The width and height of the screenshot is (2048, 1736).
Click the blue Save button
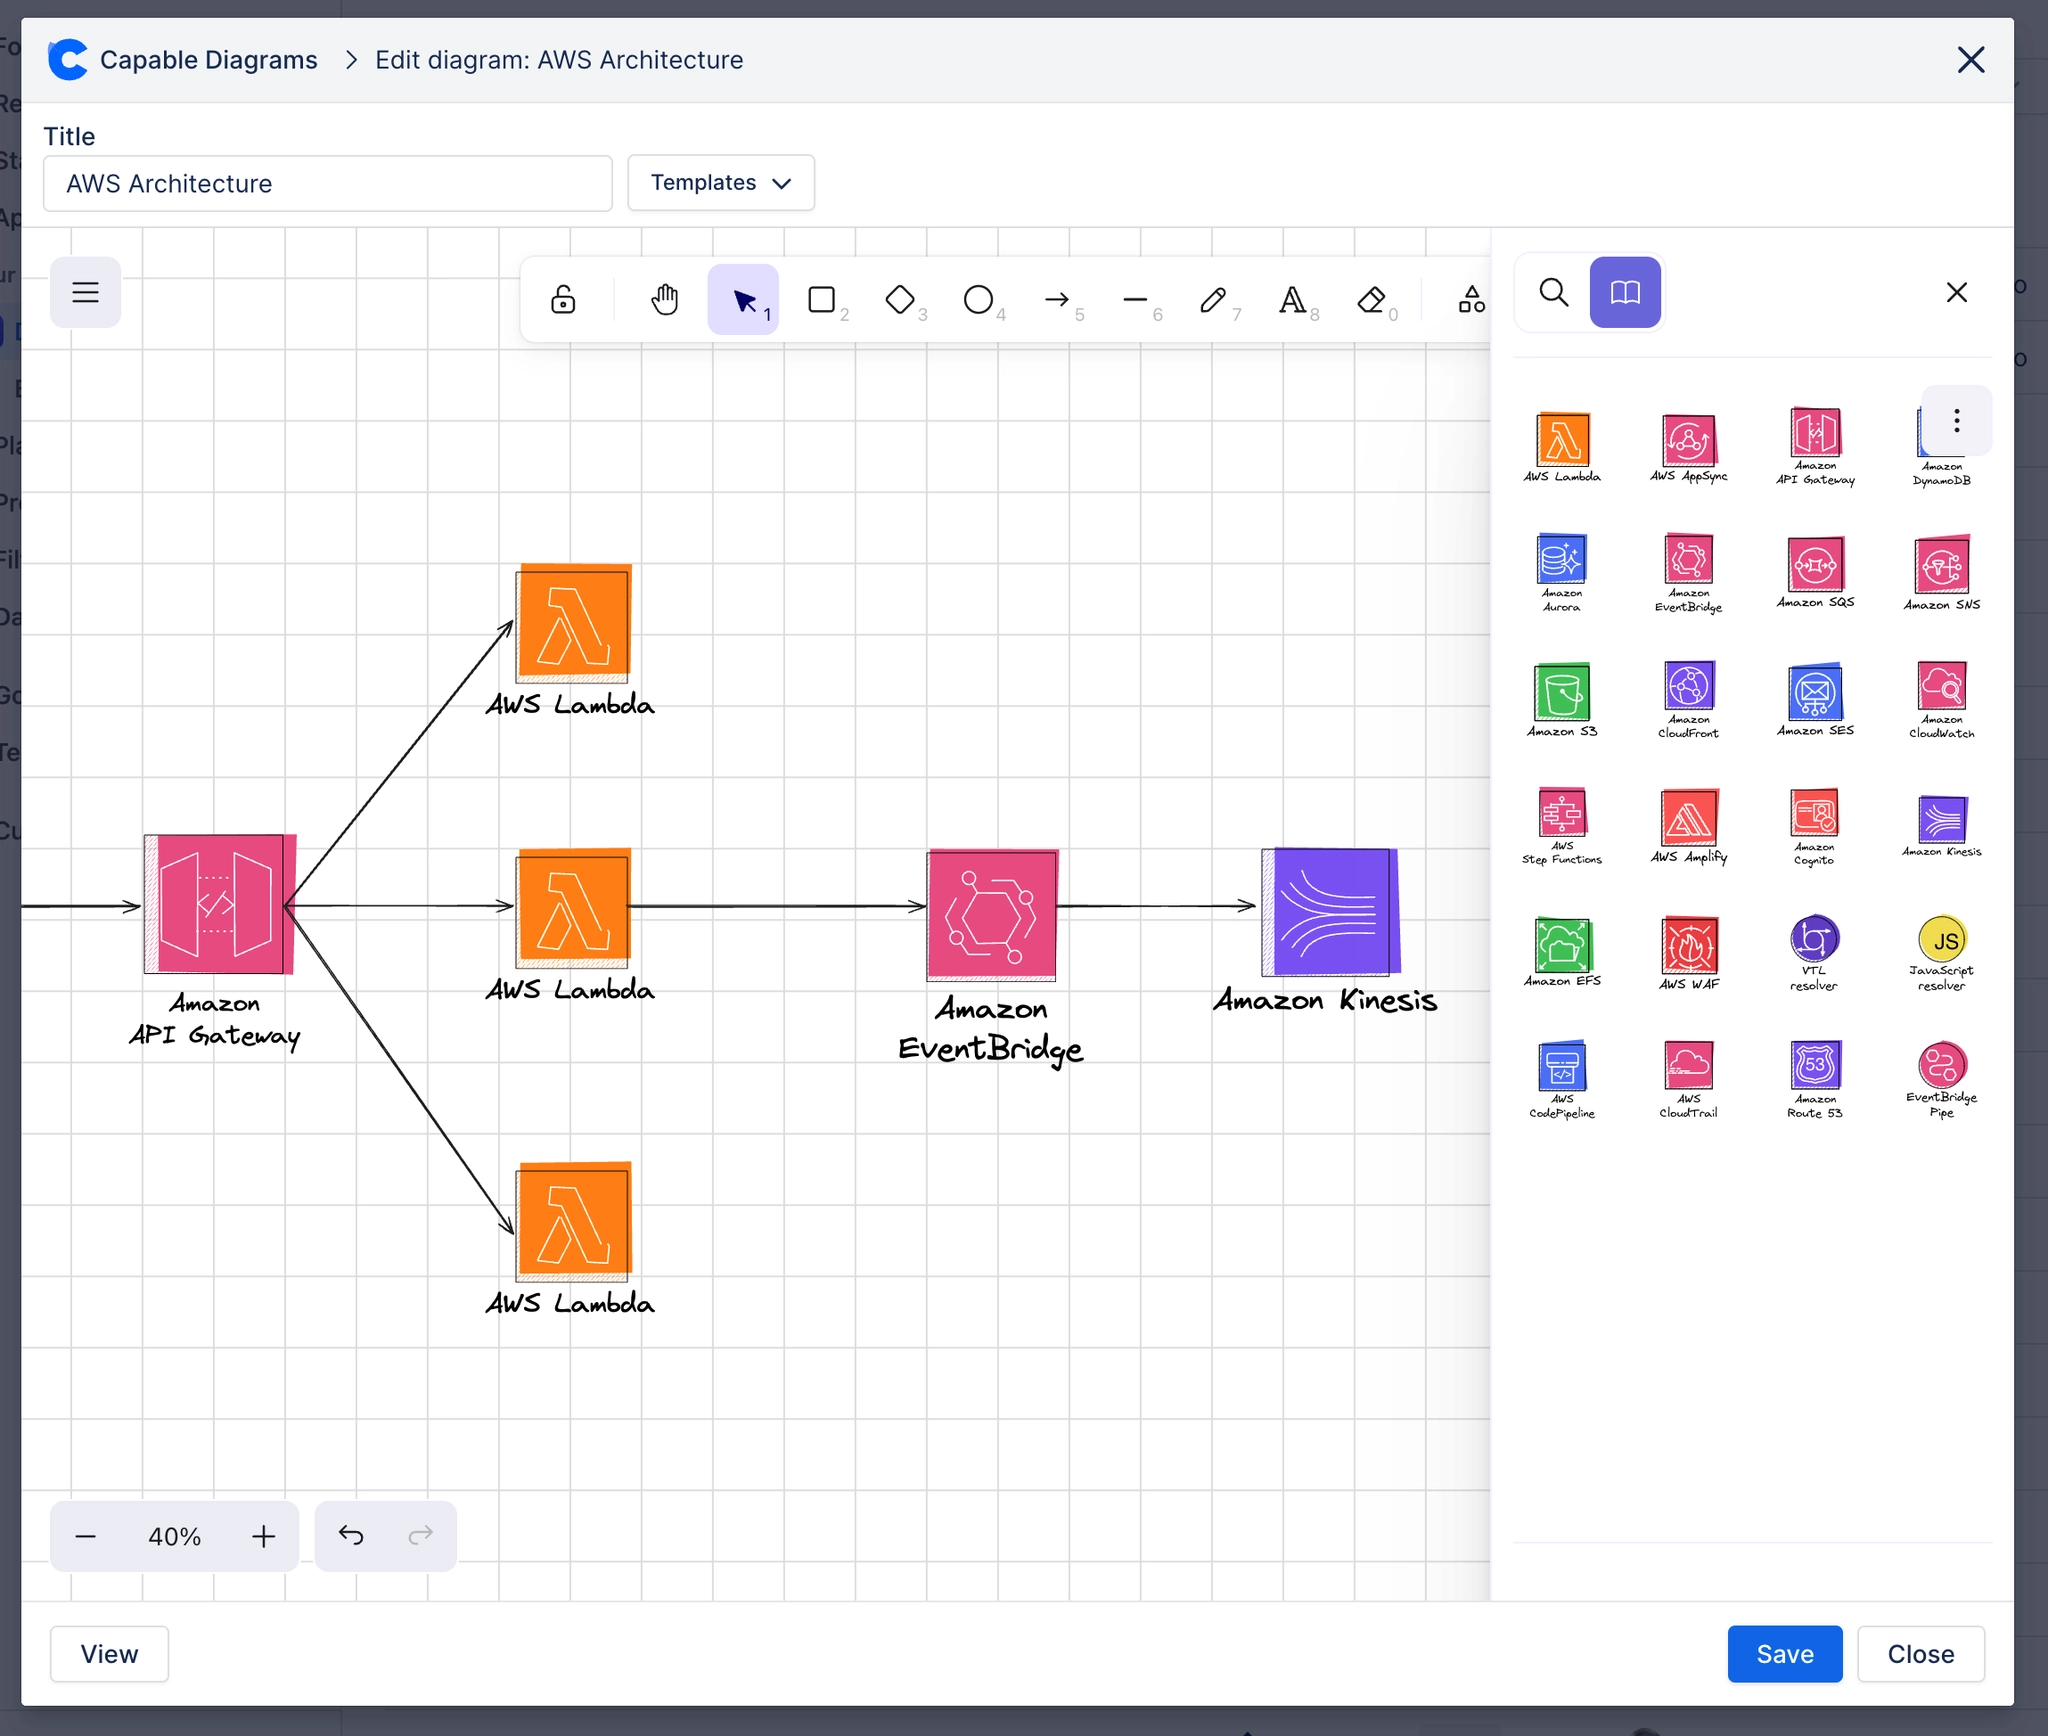1784,1654
